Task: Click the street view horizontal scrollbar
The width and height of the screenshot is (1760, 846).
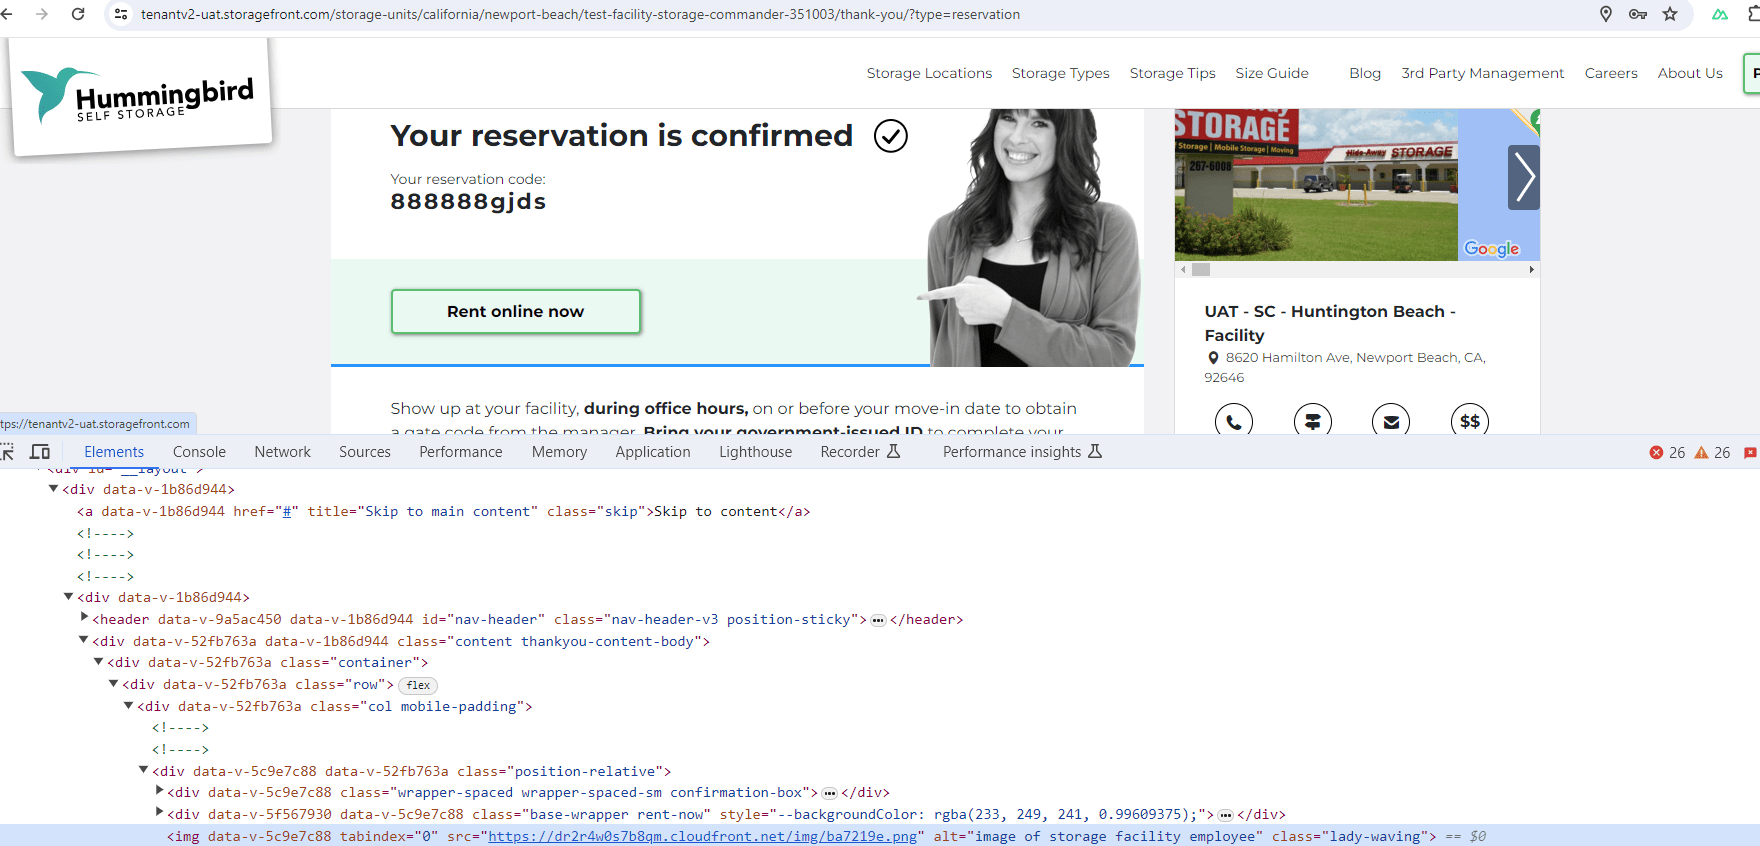Action: 1357,269
